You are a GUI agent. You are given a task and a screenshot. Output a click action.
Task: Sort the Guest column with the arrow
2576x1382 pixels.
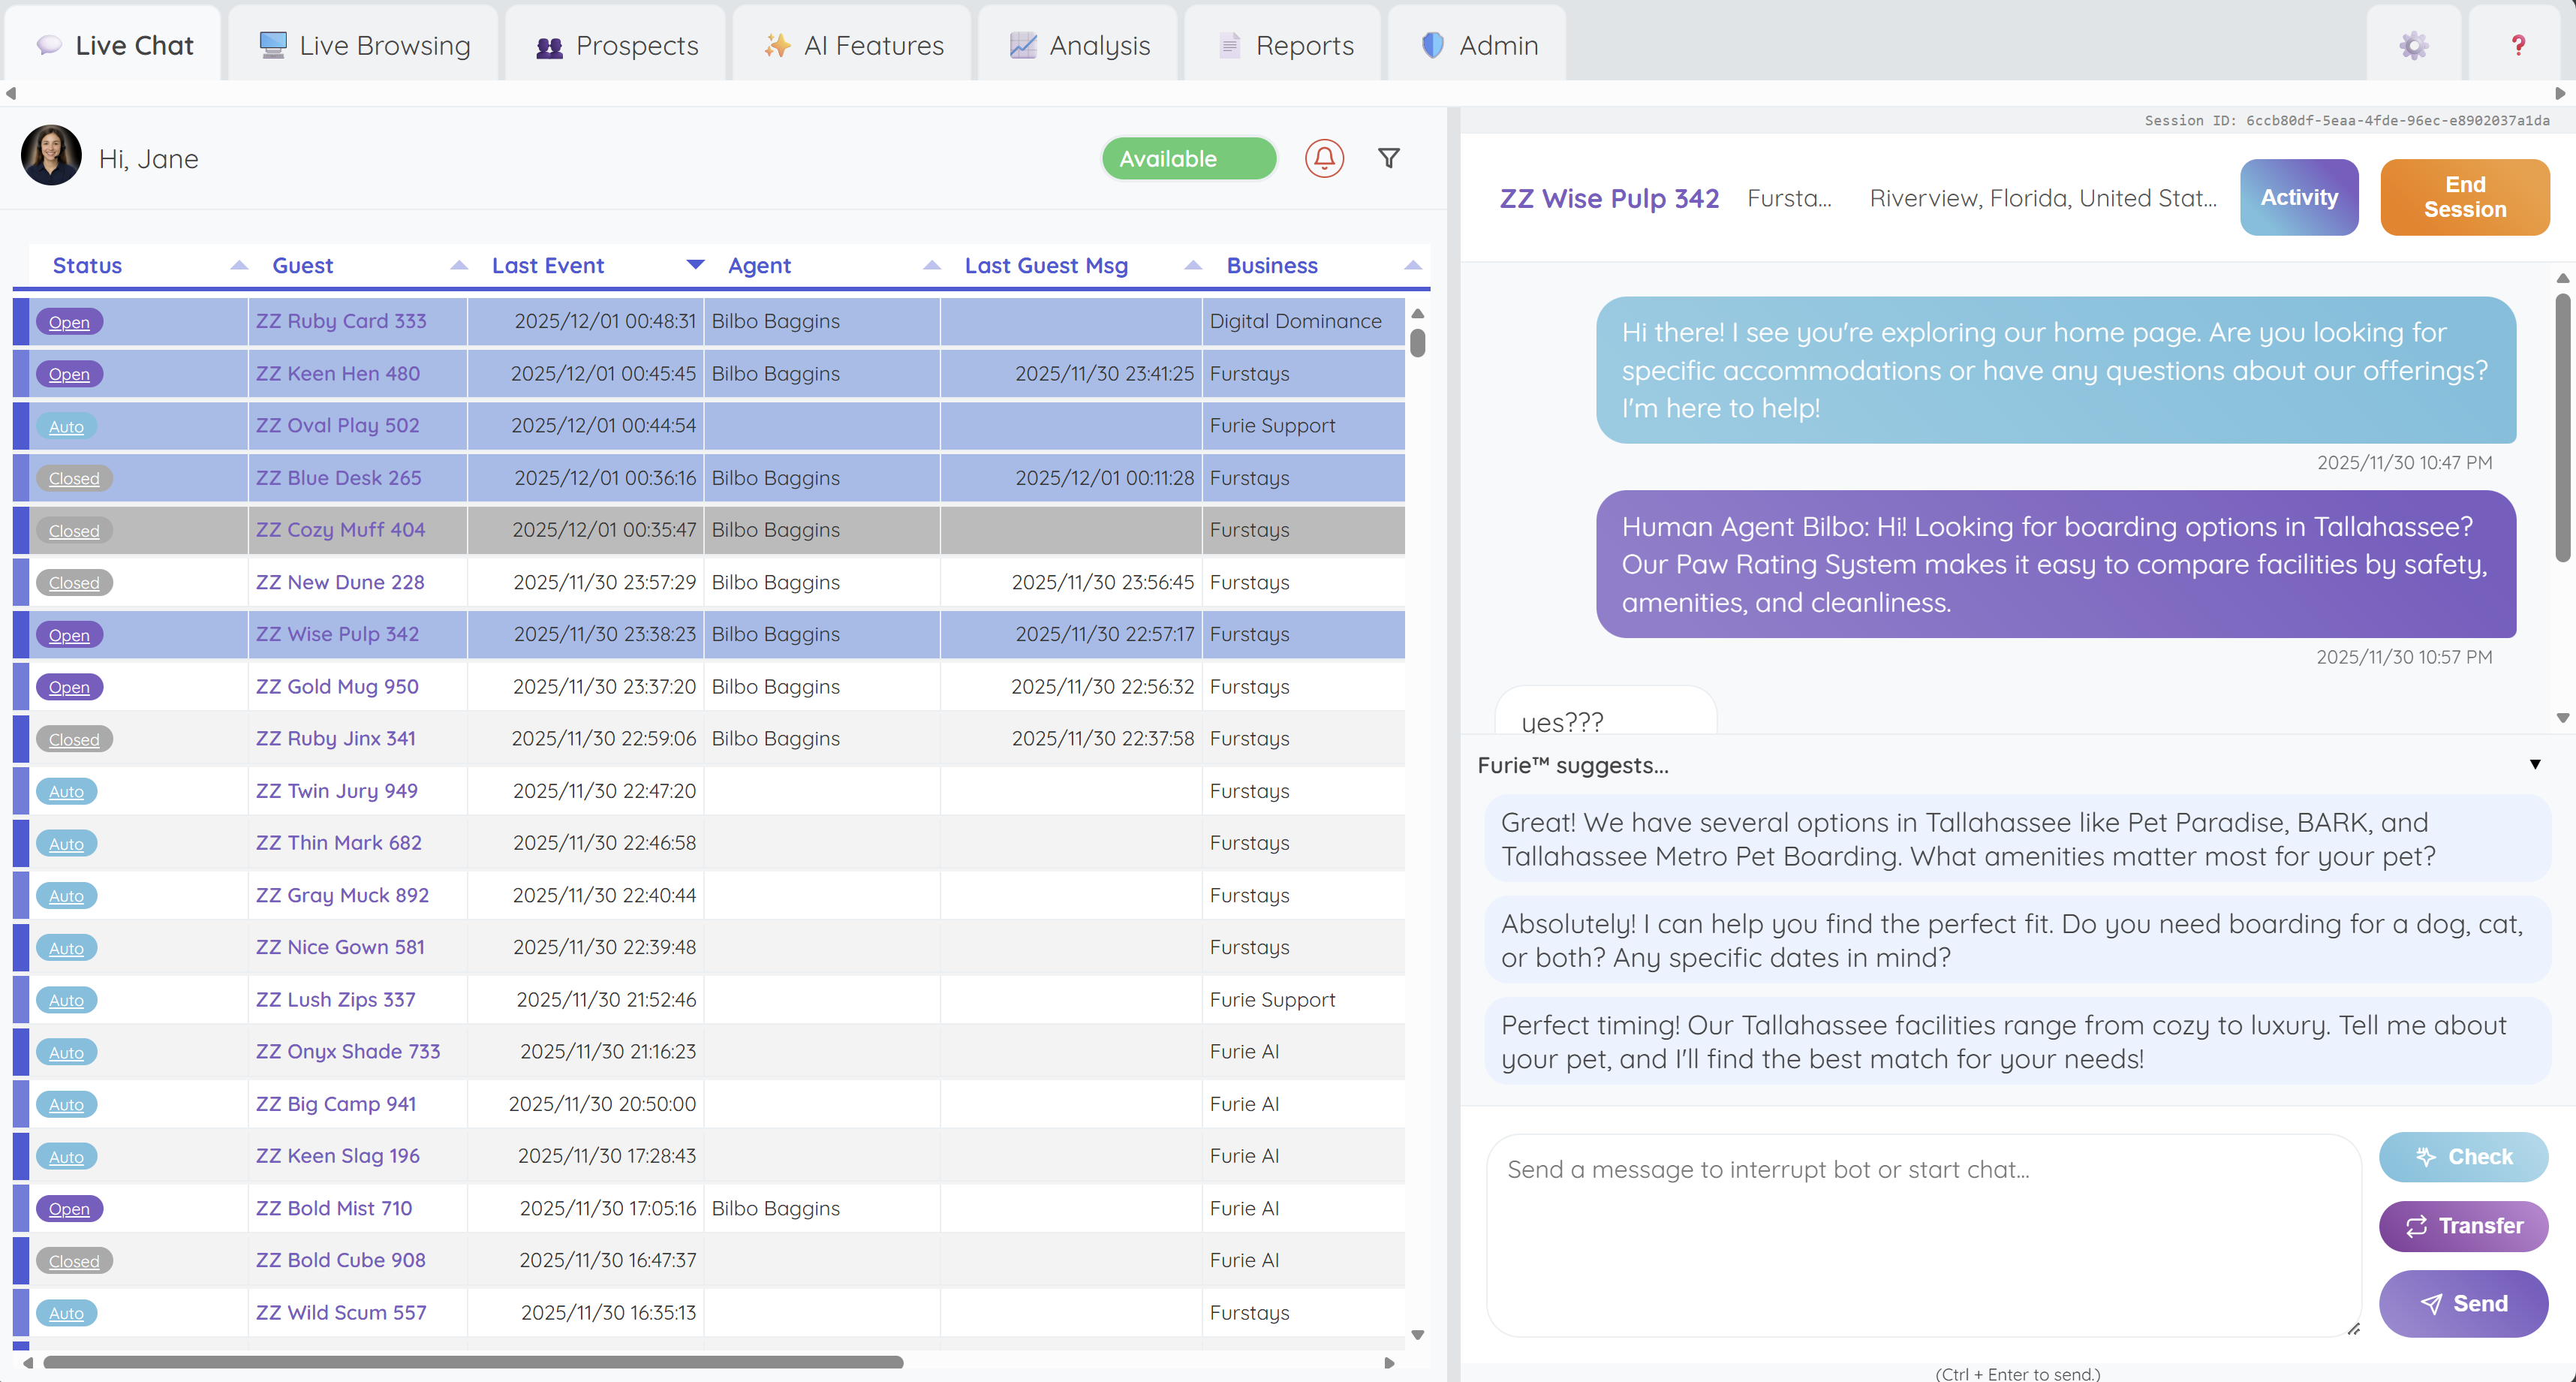coord(459,265)
